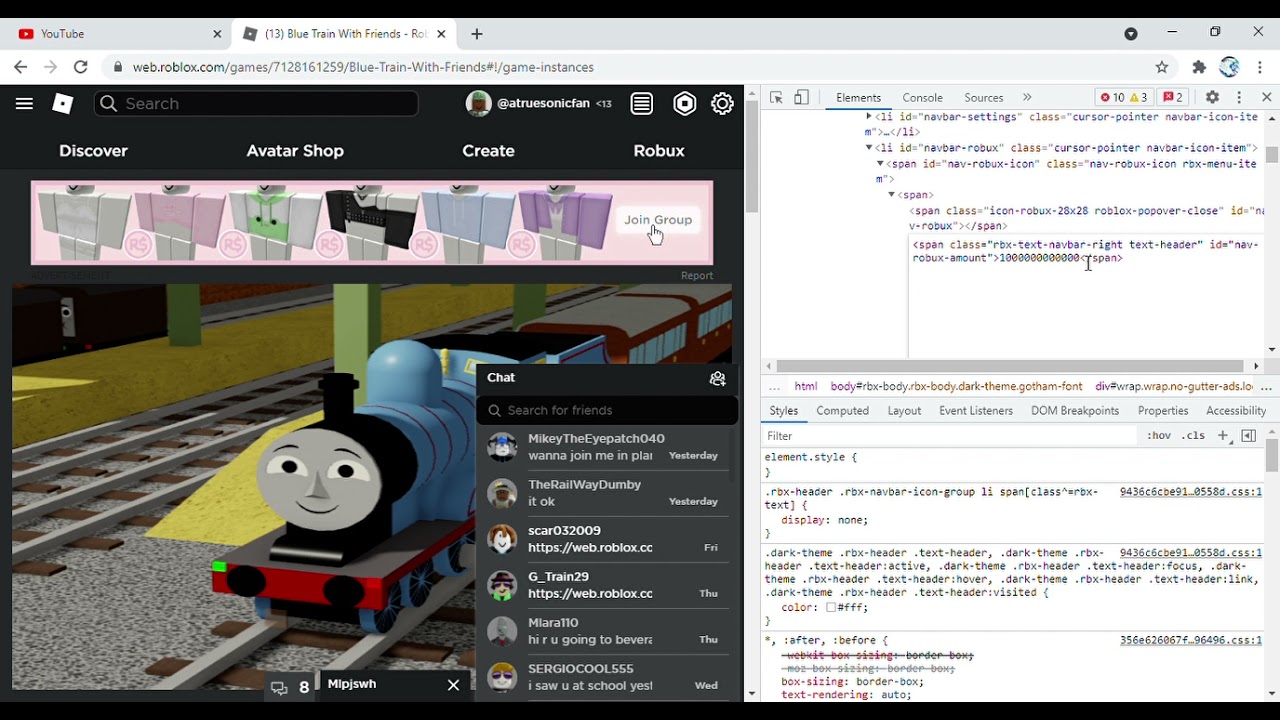Screen dimensions: 1280x720
Task: Open the Chrome profile avatar
Action: pos(1229,67)
